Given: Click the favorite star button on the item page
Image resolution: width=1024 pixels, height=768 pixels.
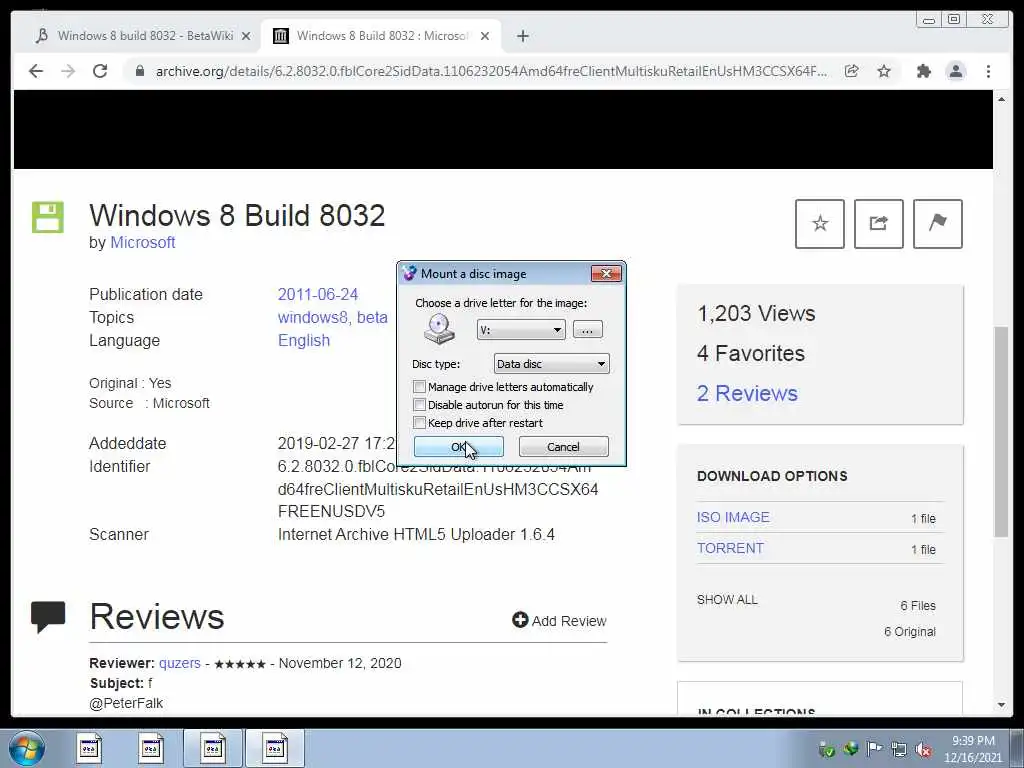Looking at the screenshot, I should tap(820, 224).
